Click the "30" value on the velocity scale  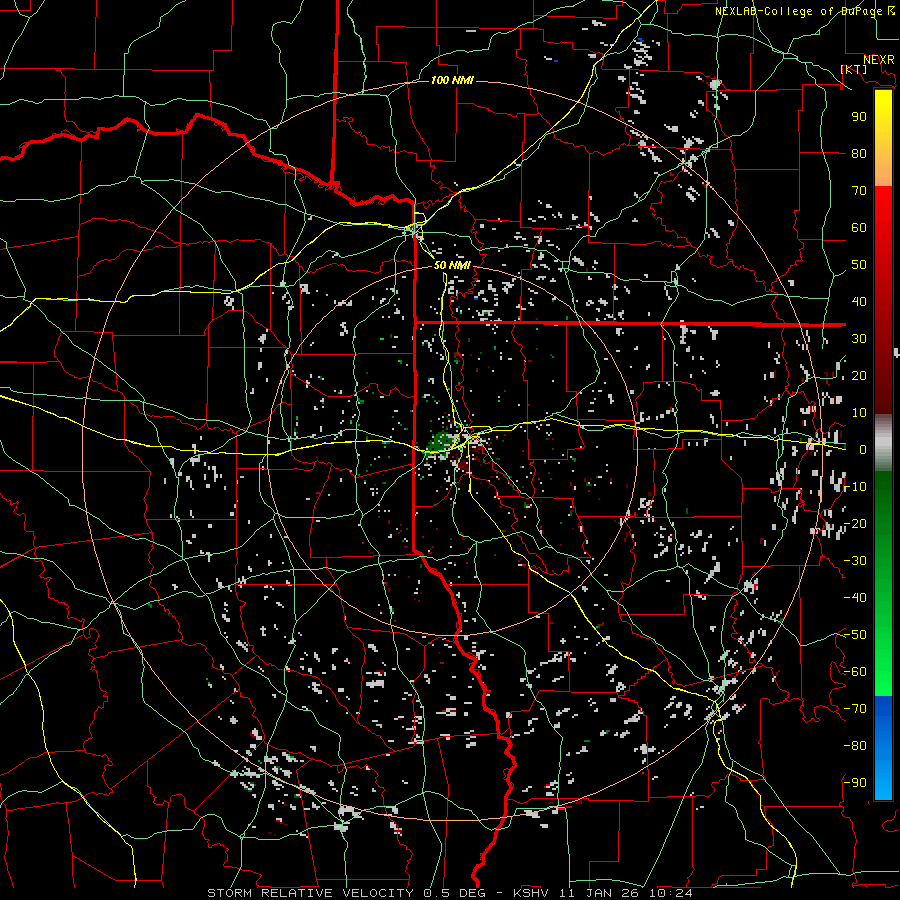click(859, 339)
